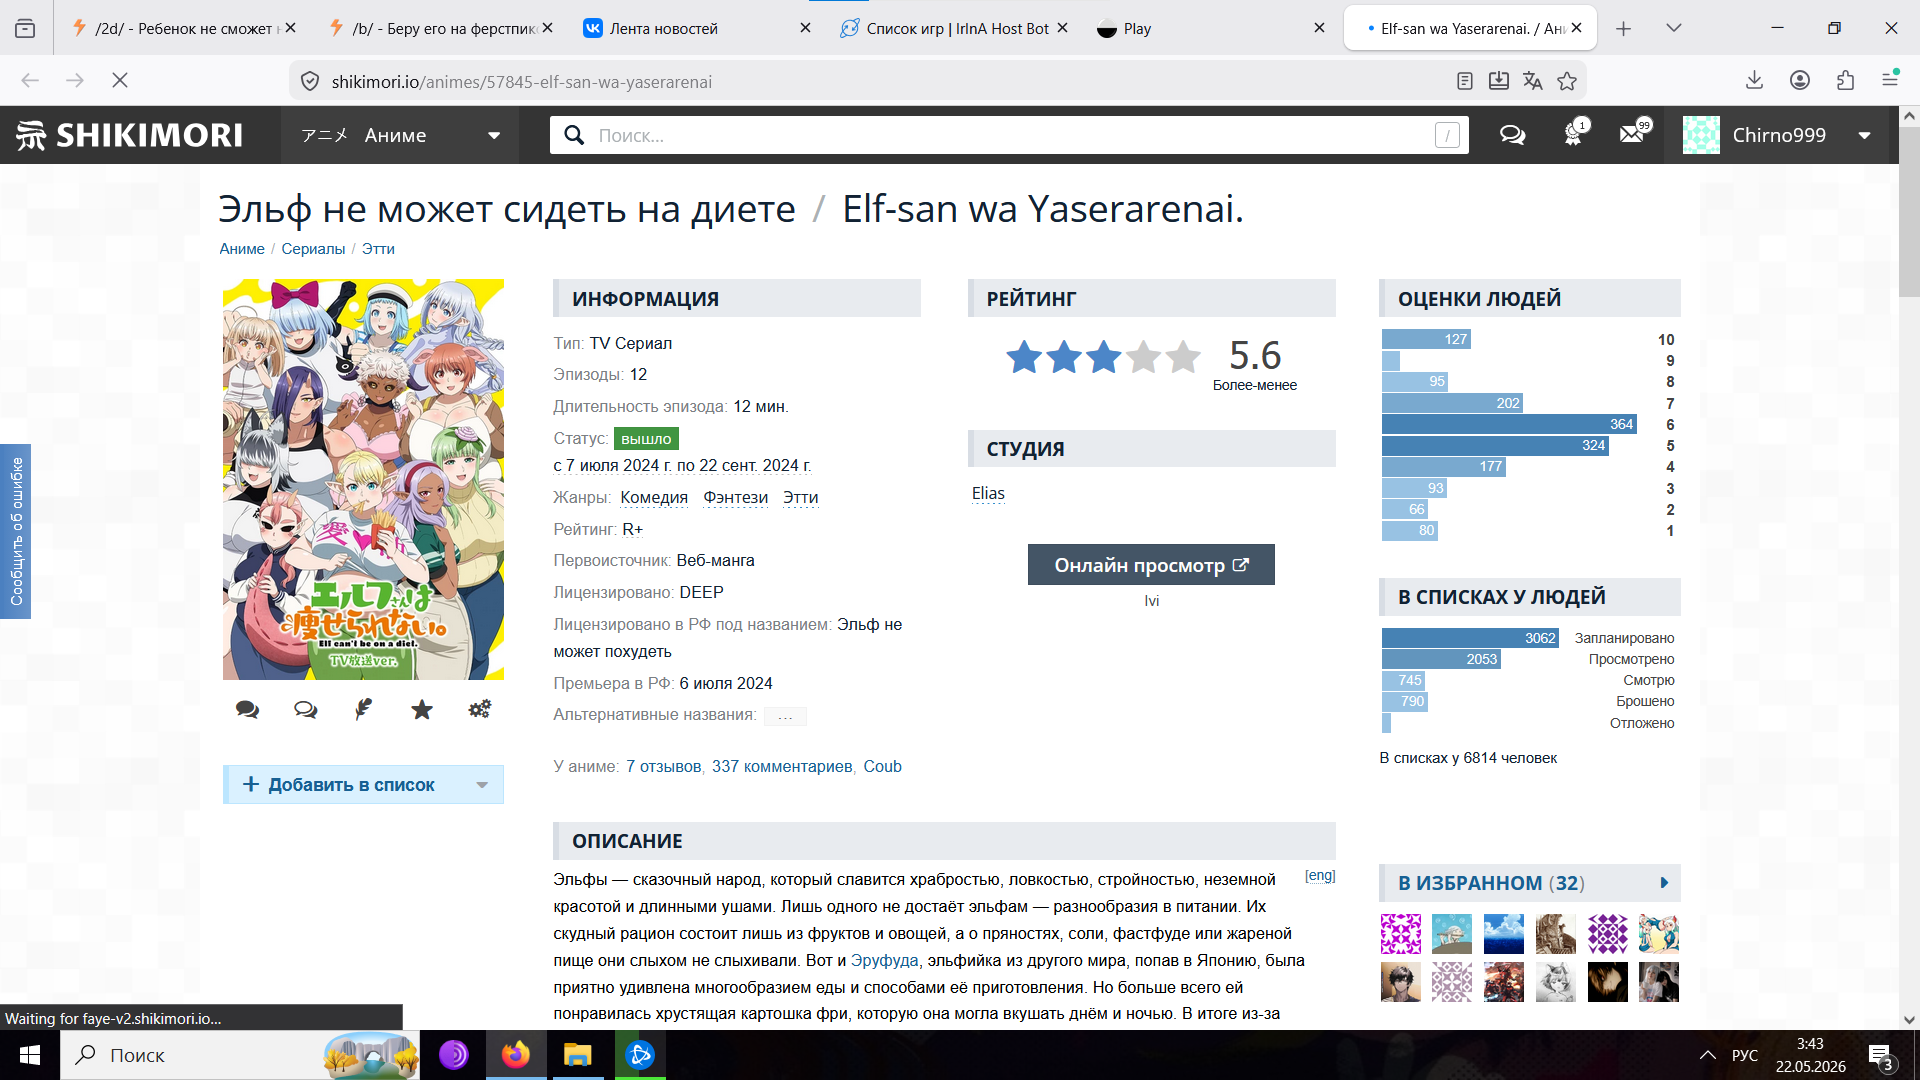Screen dimensions: 1920x1080
Task: List all tabs dropdown arrow
Action: [x=1674, y=29]
